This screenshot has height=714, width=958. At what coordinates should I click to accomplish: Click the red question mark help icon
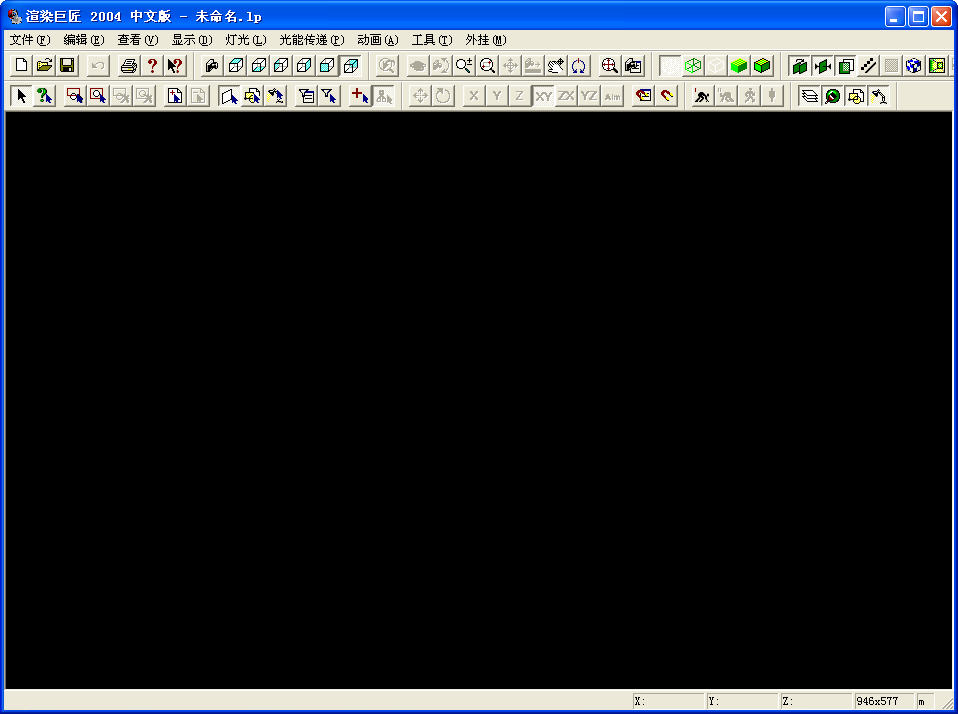tap(152, 66)
